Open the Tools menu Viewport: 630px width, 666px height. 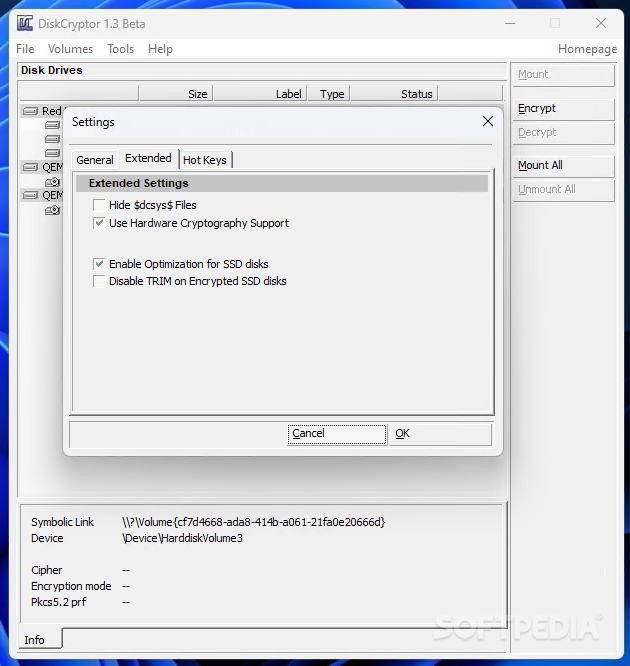[121, 49]
